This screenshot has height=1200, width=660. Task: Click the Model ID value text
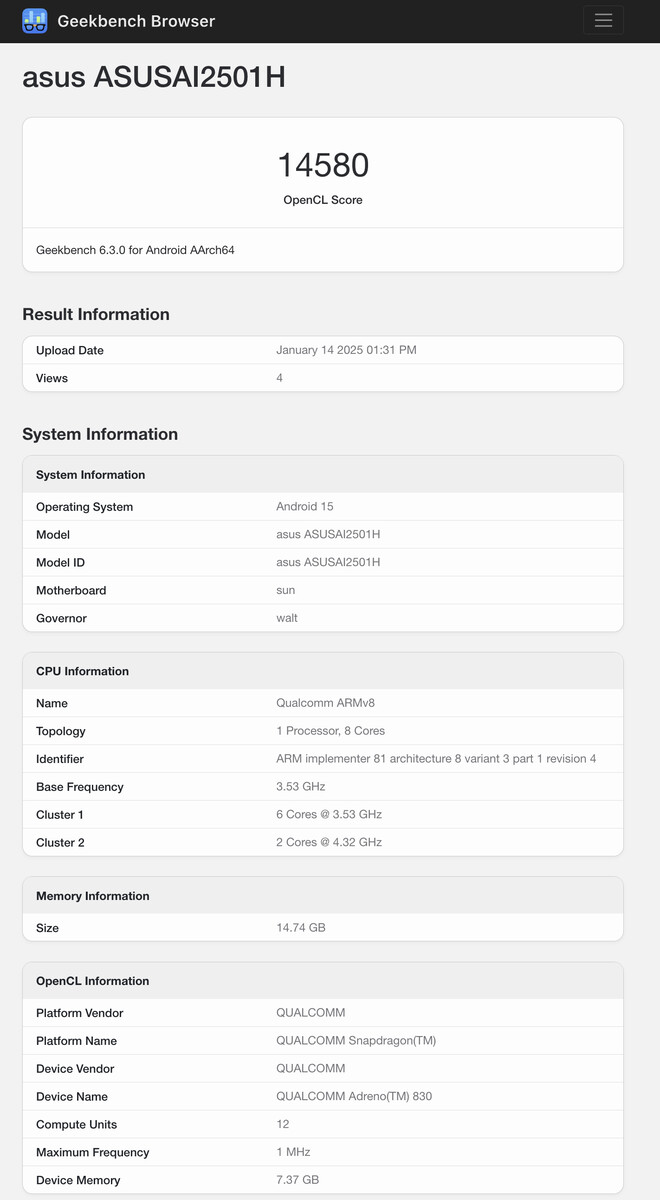tap(328, 562)
